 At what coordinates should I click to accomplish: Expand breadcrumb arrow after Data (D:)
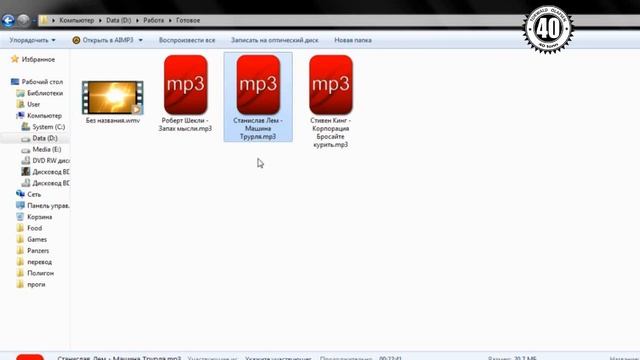click(137, 20)
